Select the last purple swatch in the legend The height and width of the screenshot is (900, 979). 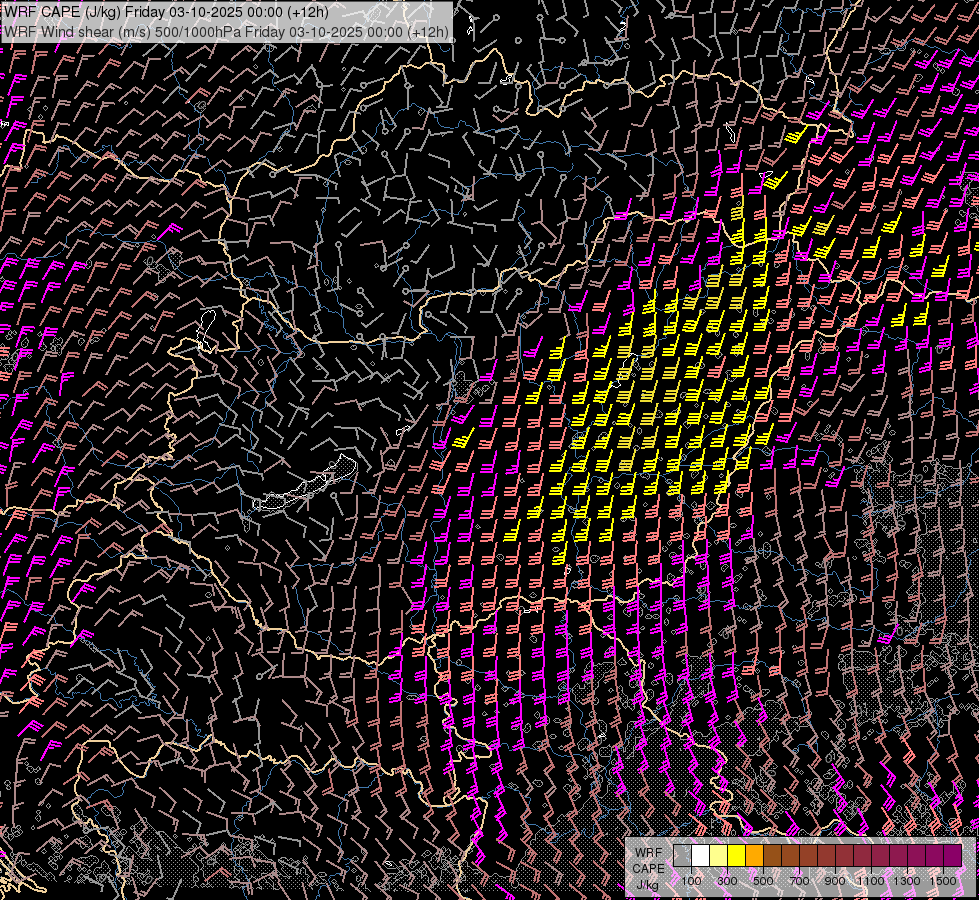[x=952, y=855]
